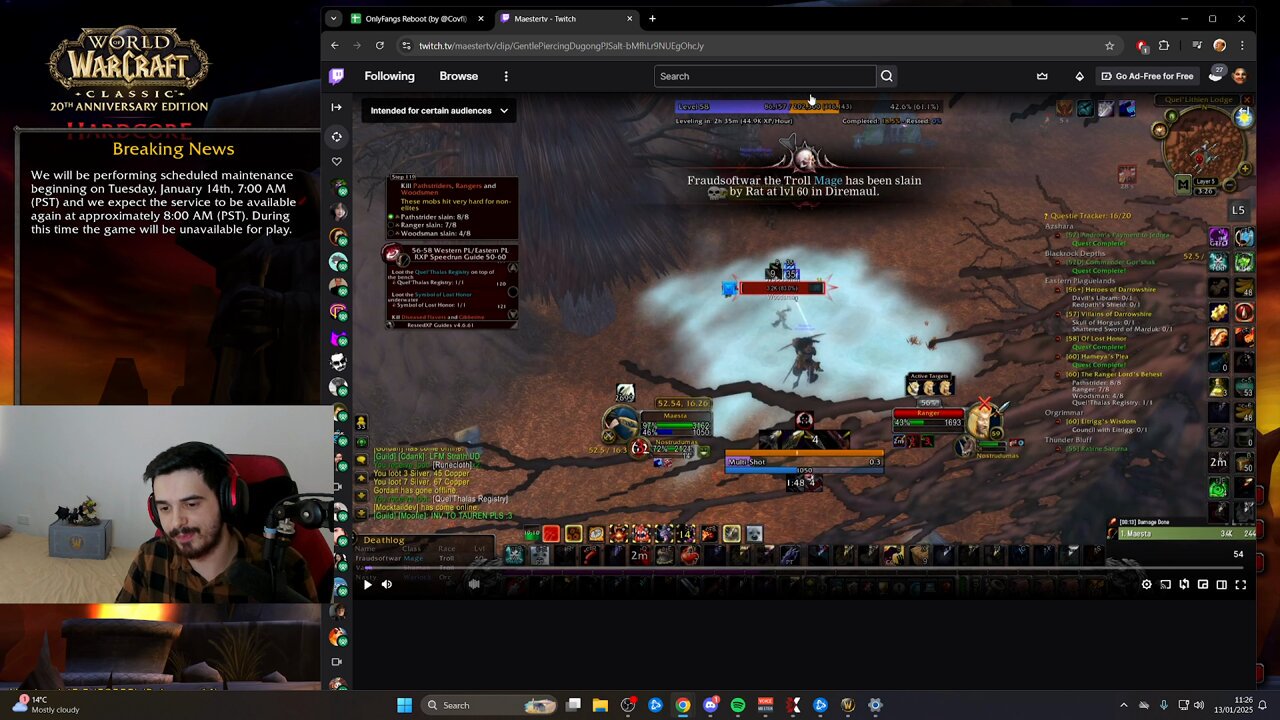The width and height of the screenshot is (1280, 720).
Task: Toggle theatre mode on the player
Action: [1222, 585]
